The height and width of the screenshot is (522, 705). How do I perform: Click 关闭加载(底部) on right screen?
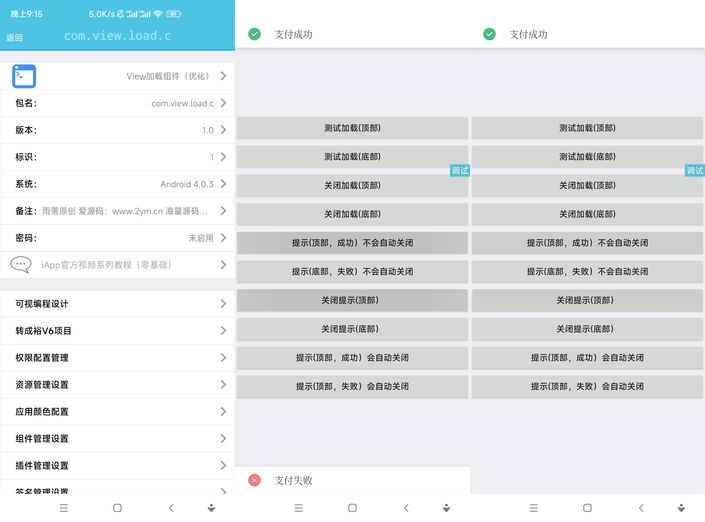point(587,214)
